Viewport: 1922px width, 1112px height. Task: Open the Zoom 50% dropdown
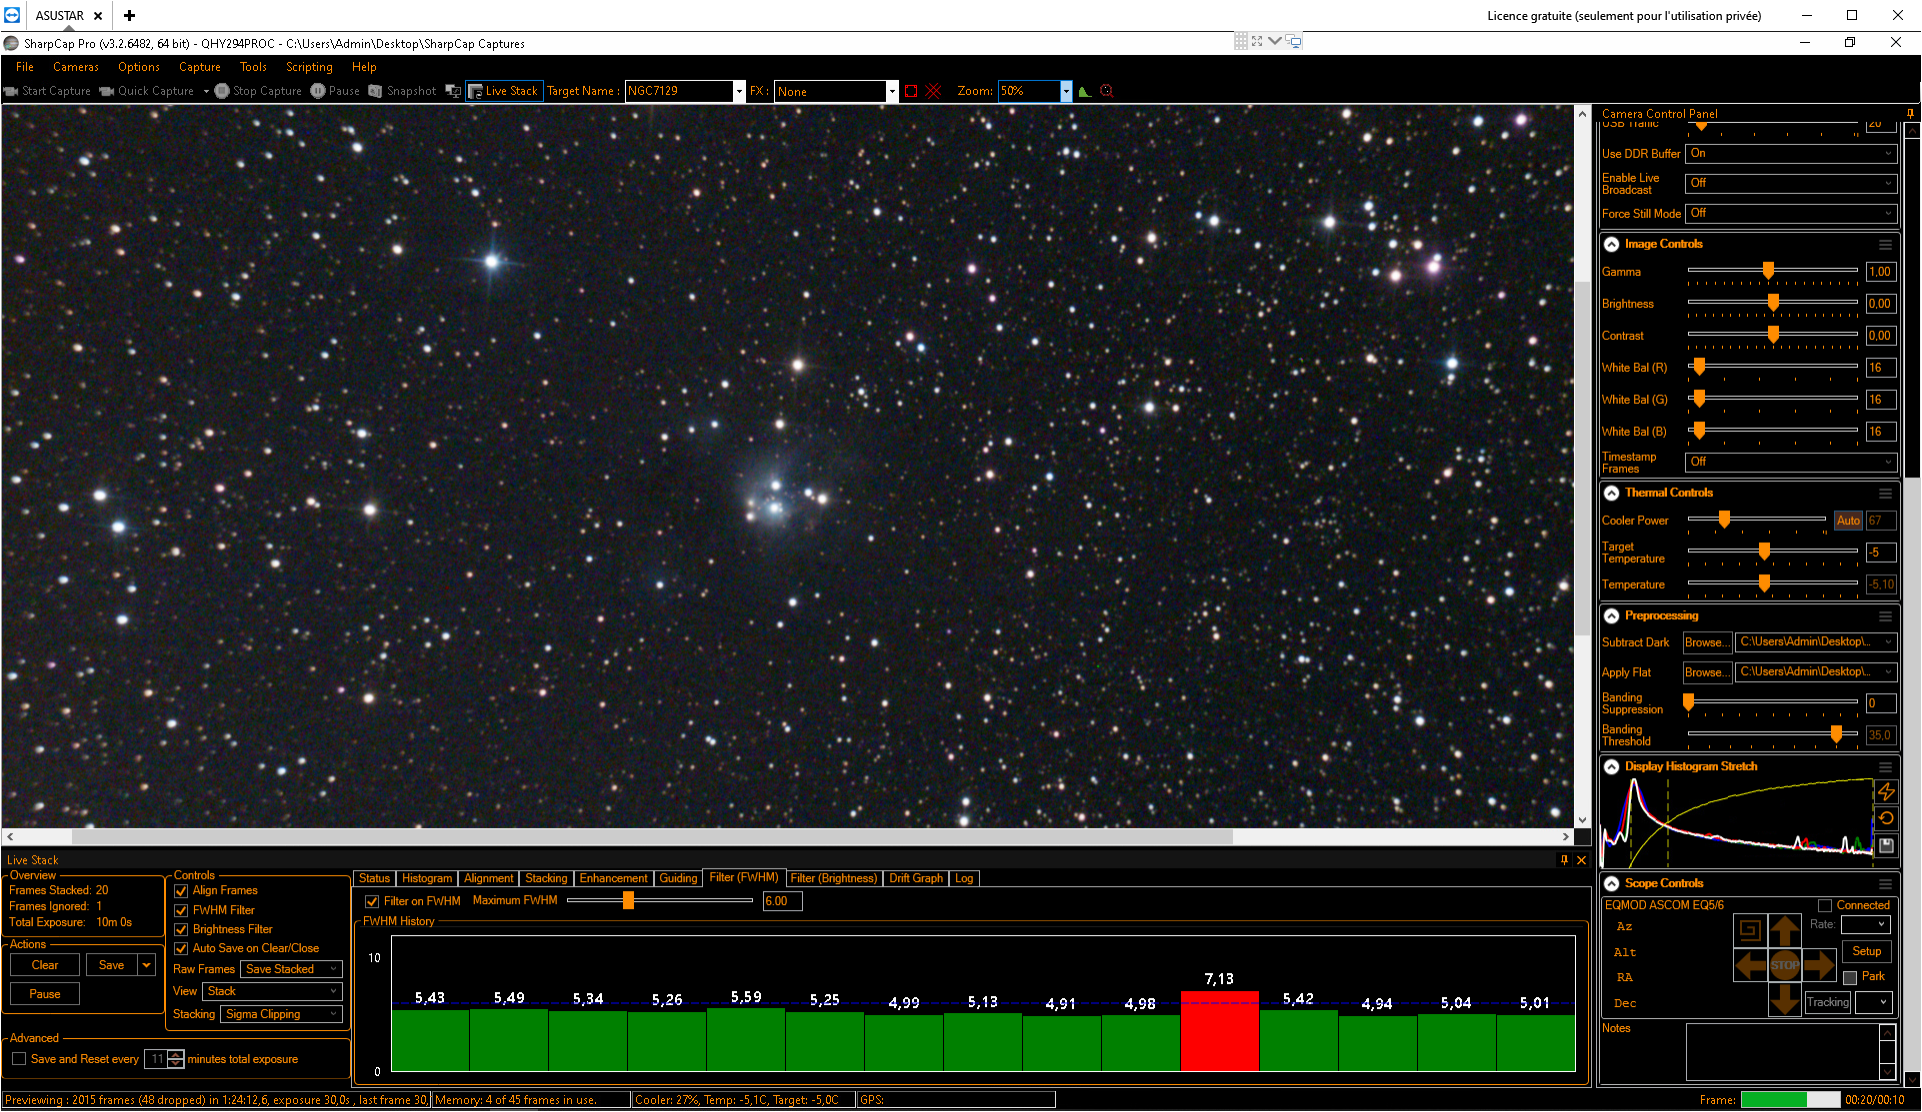1066,91
